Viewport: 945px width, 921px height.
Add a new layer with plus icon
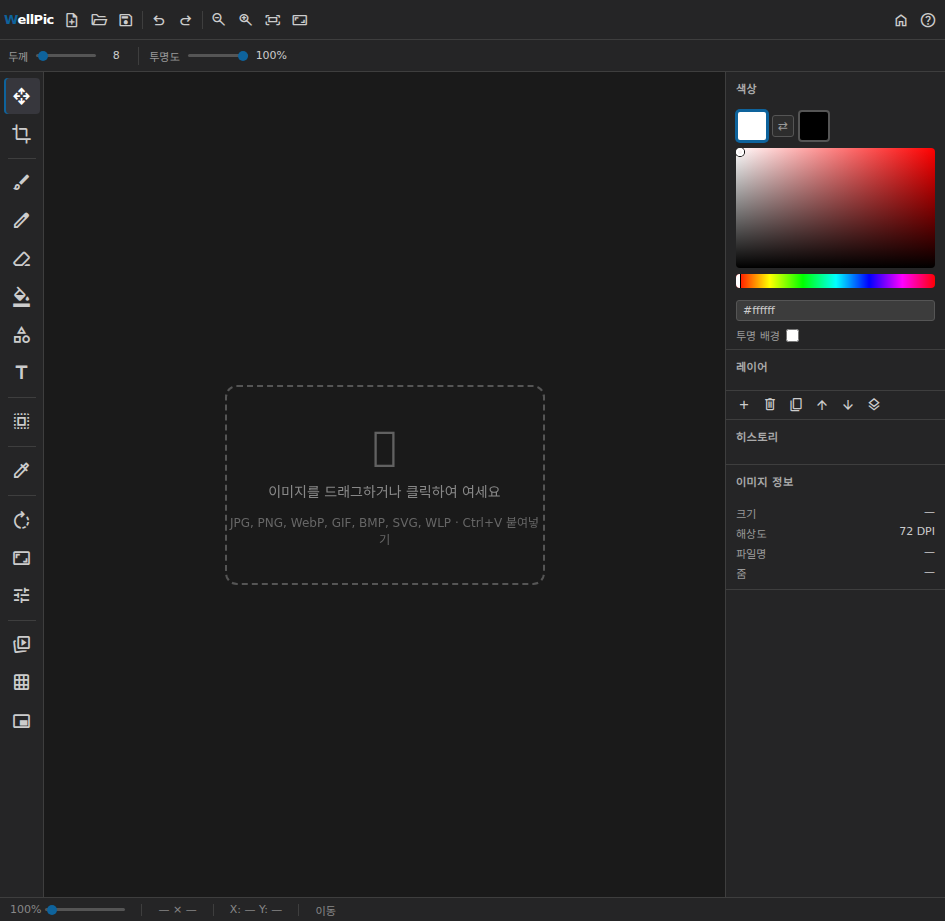(x=744, y=405)
